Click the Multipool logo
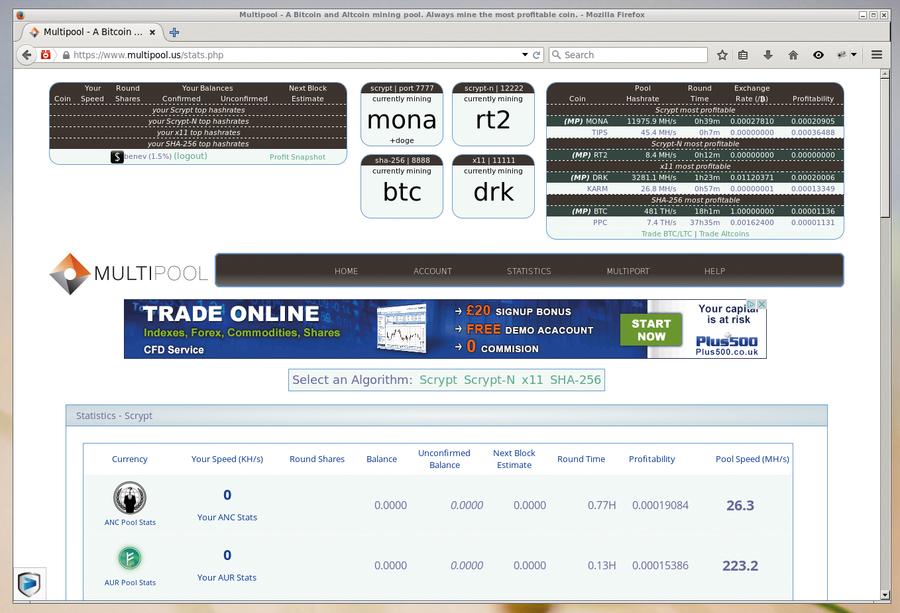This screenshot has height=613, width=900. pos(129,274)
